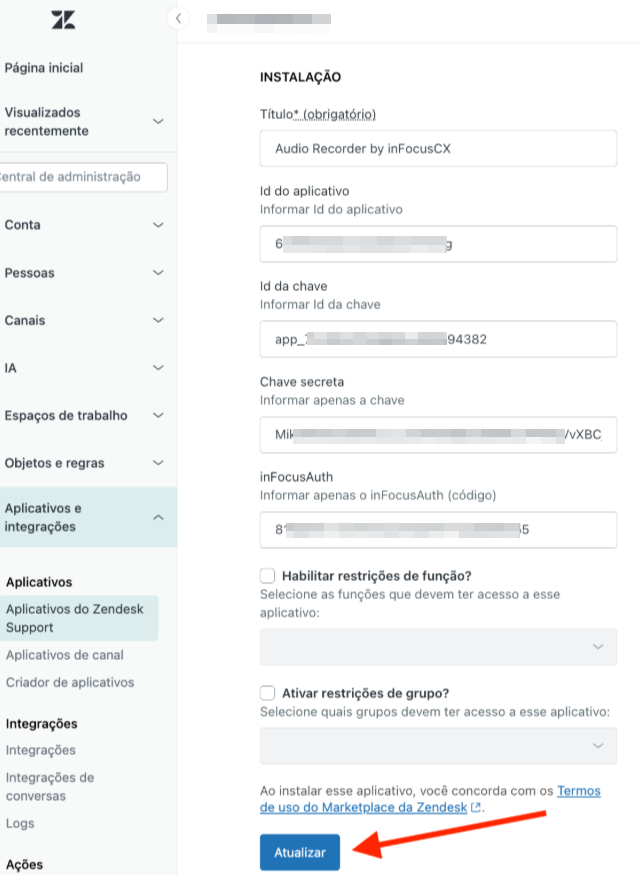
Task: Expand the IA section
Action: point(158,368)
